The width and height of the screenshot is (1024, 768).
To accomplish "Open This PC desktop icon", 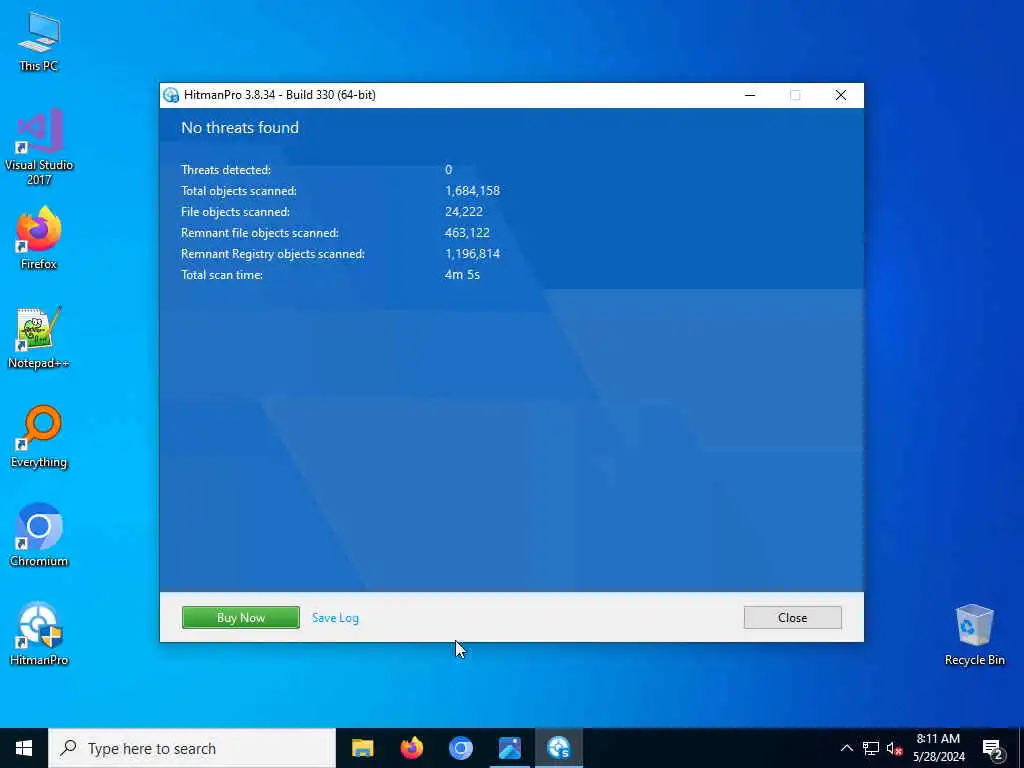I will 39,40.
